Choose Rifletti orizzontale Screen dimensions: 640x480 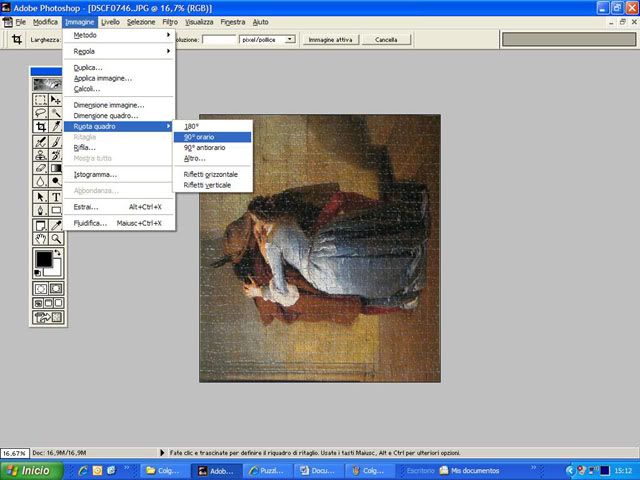tap(212, 174)
